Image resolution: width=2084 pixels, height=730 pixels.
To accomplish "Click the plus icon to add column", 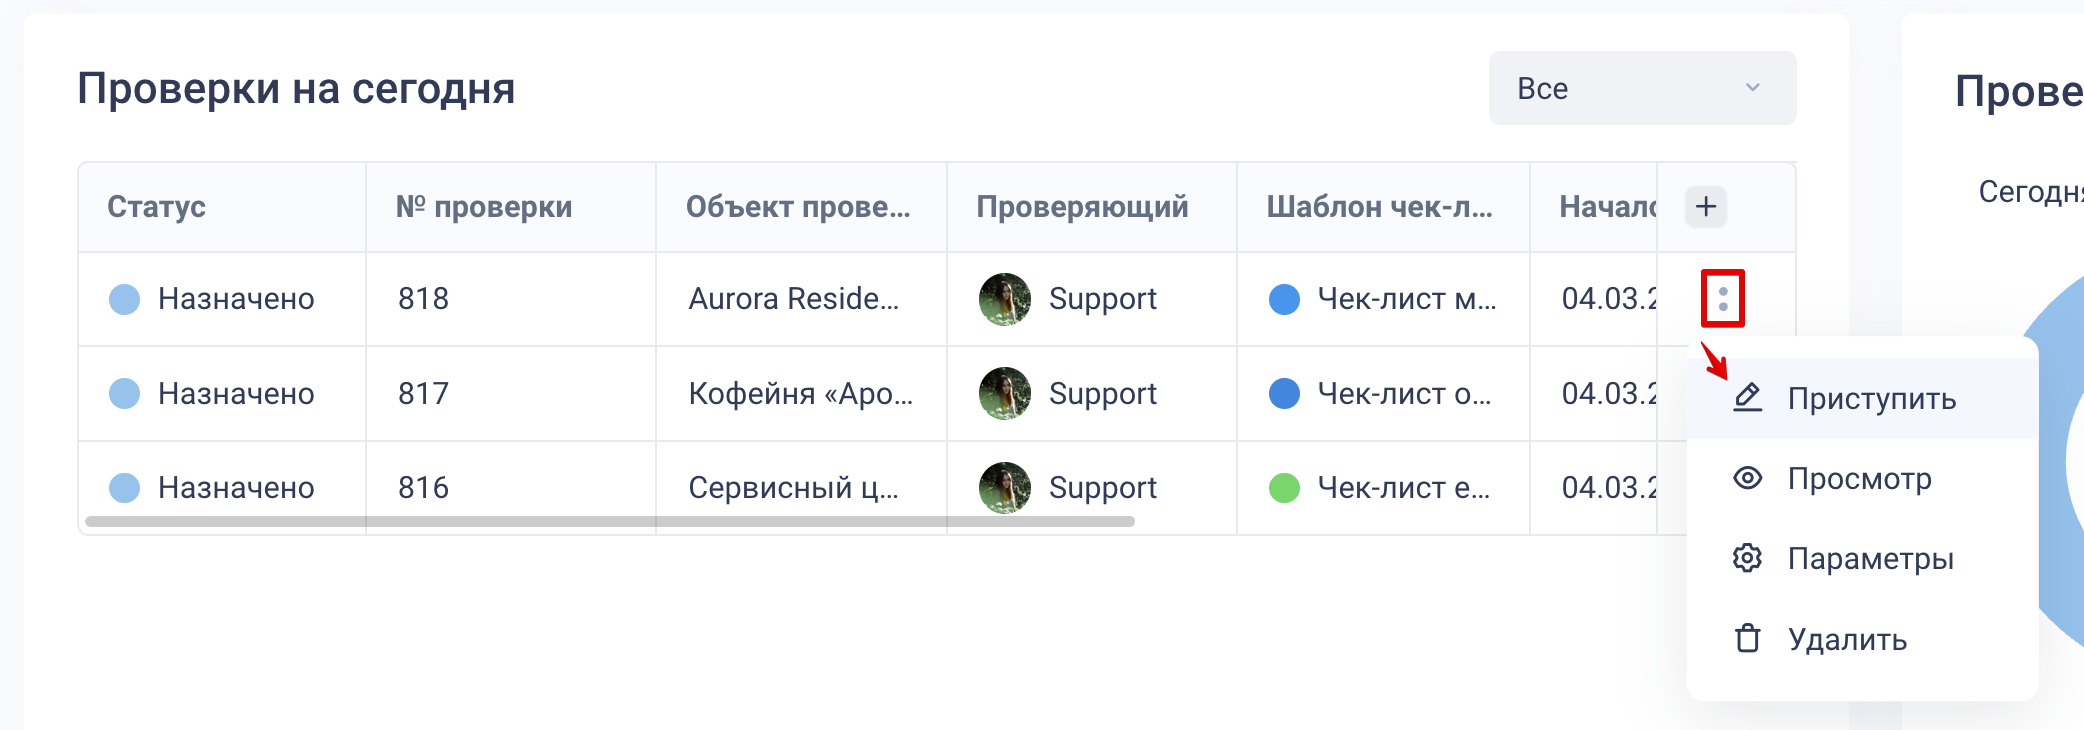I will (1706, 207).
